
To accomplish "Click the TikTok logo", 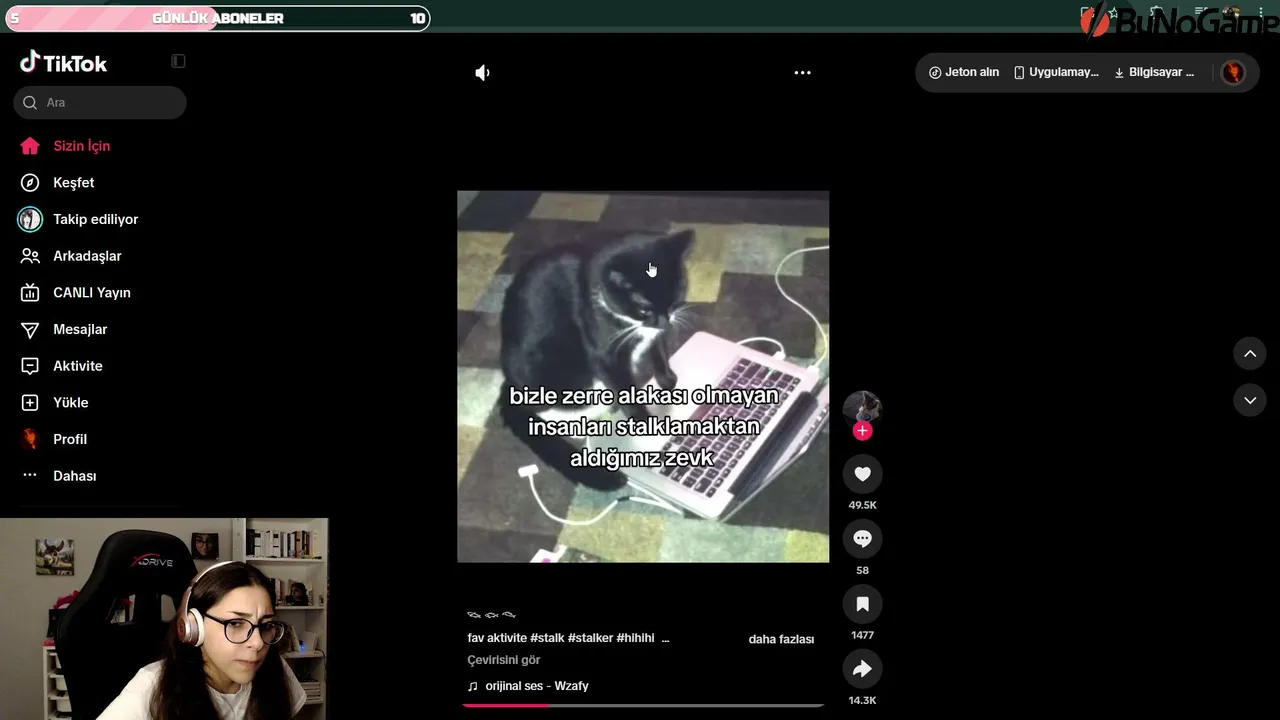I will tap(63, 63).
